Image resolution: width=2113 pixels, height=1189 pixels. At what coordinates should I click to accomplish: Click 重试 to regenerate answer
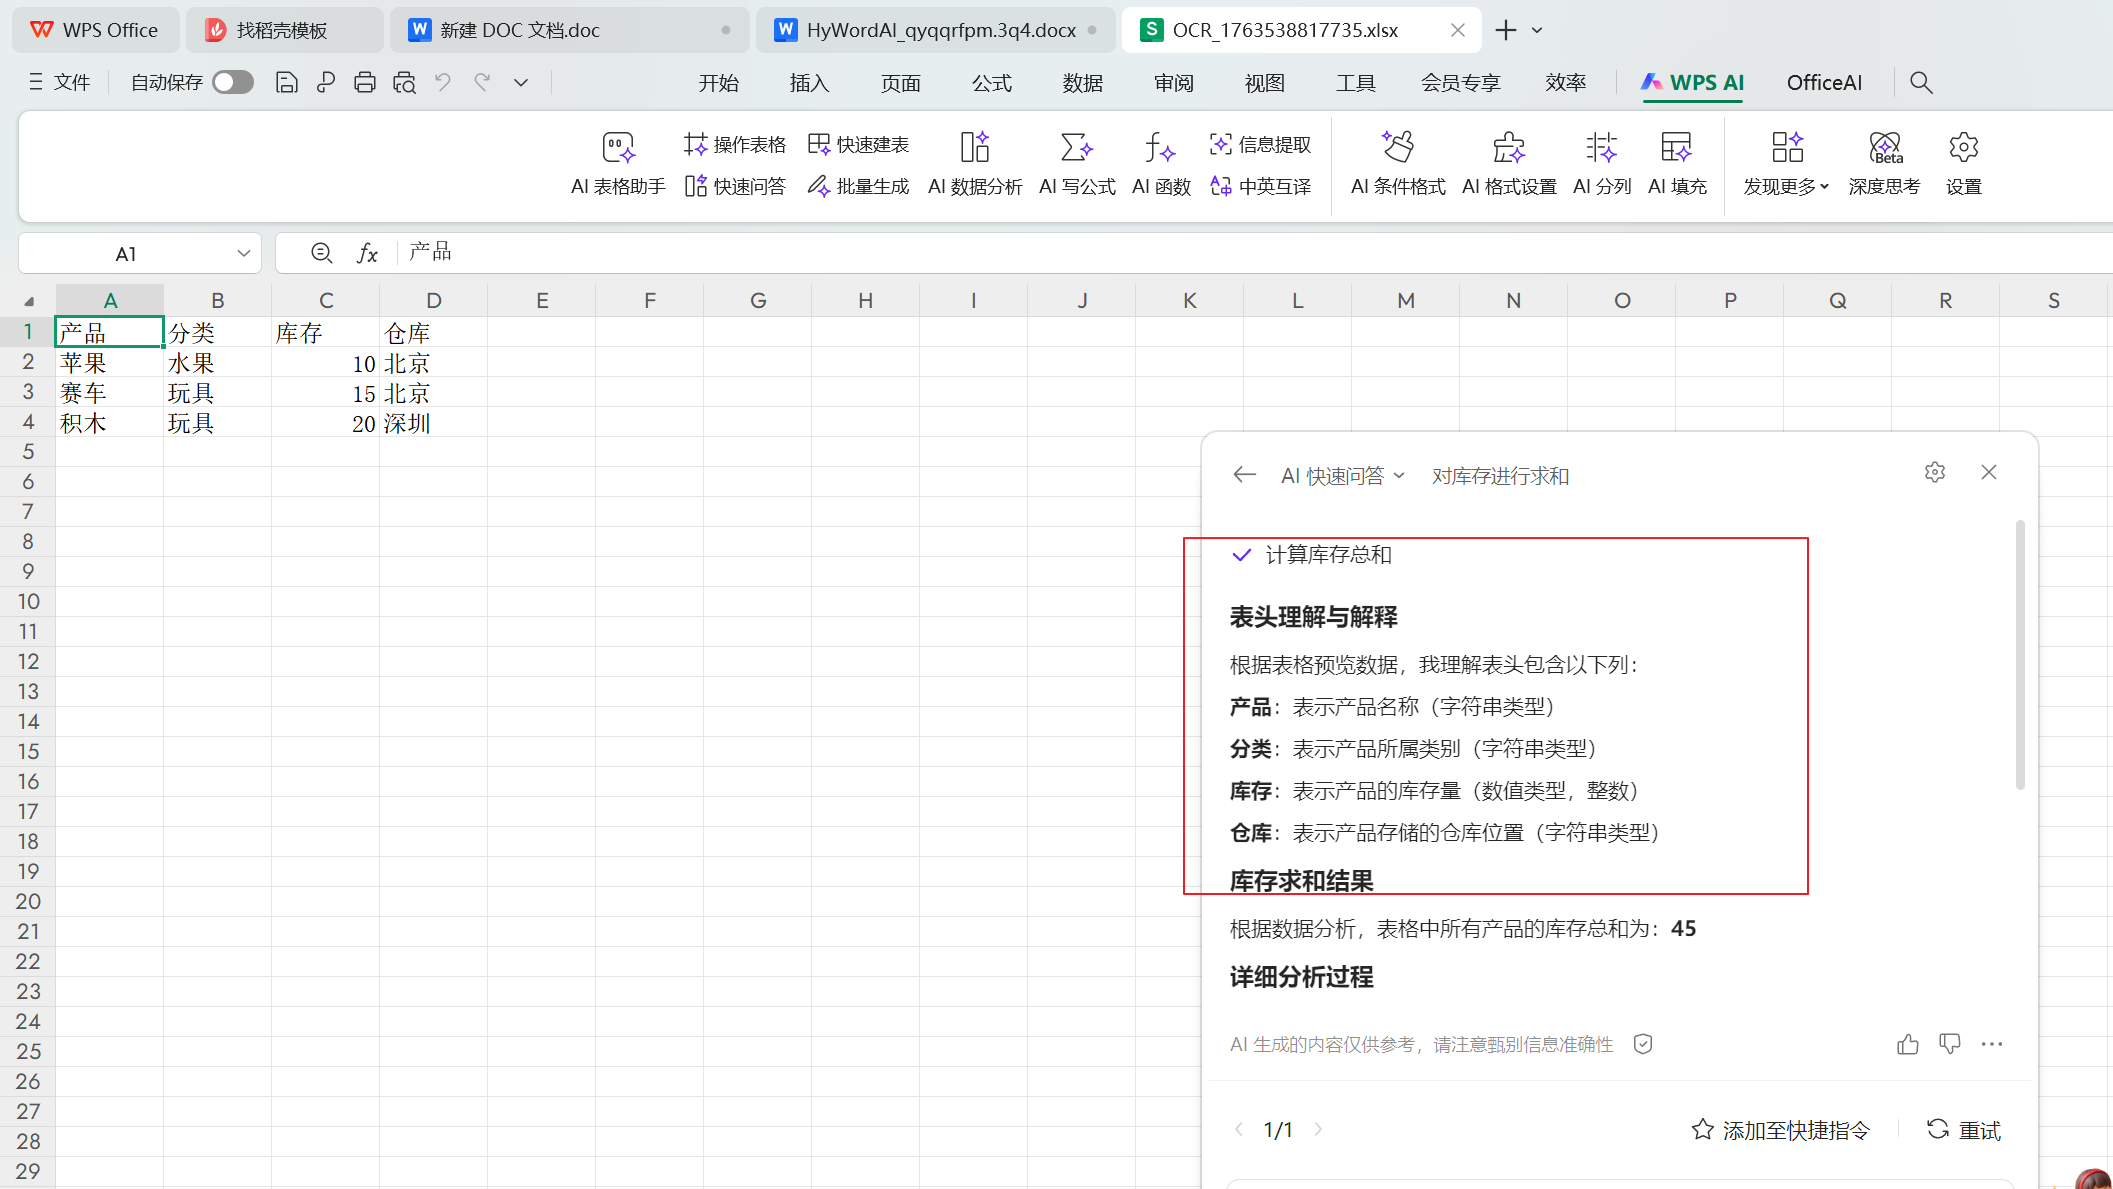tap(1964, 1130)
